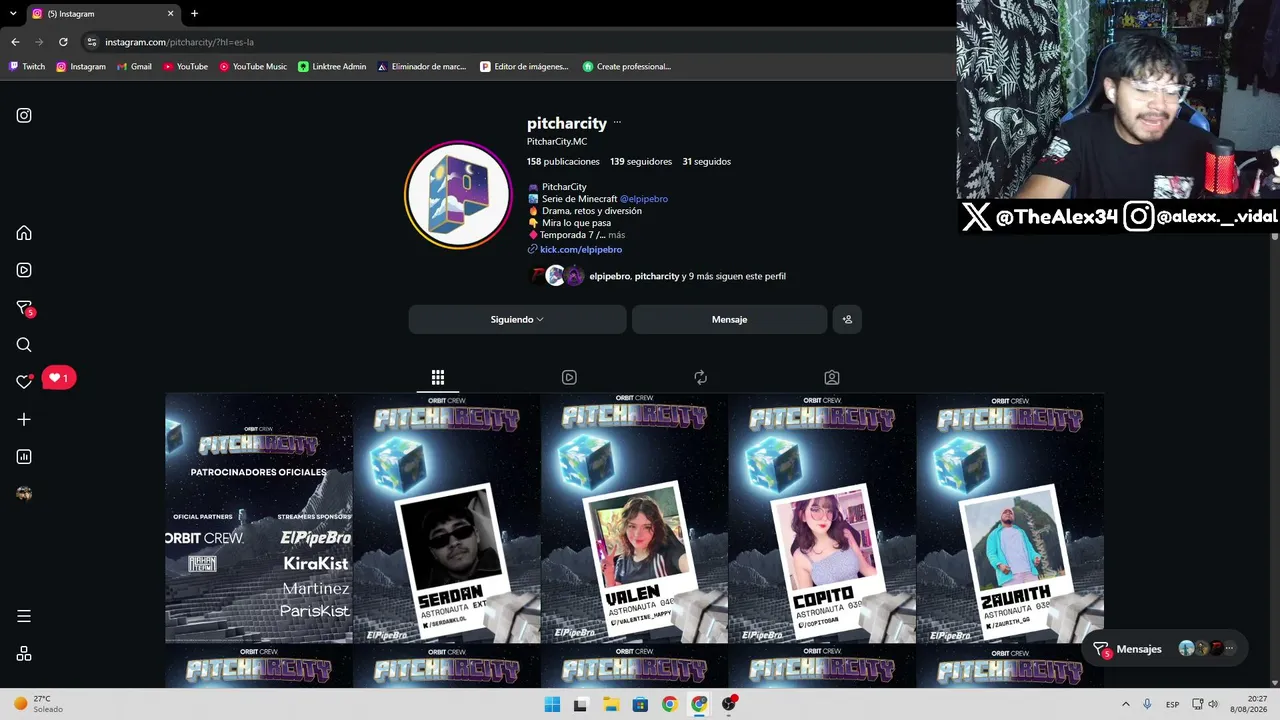
Task: View mutual followers 'elpipebro, pitcharcity y 9 más'
Action: pos(688,276)
